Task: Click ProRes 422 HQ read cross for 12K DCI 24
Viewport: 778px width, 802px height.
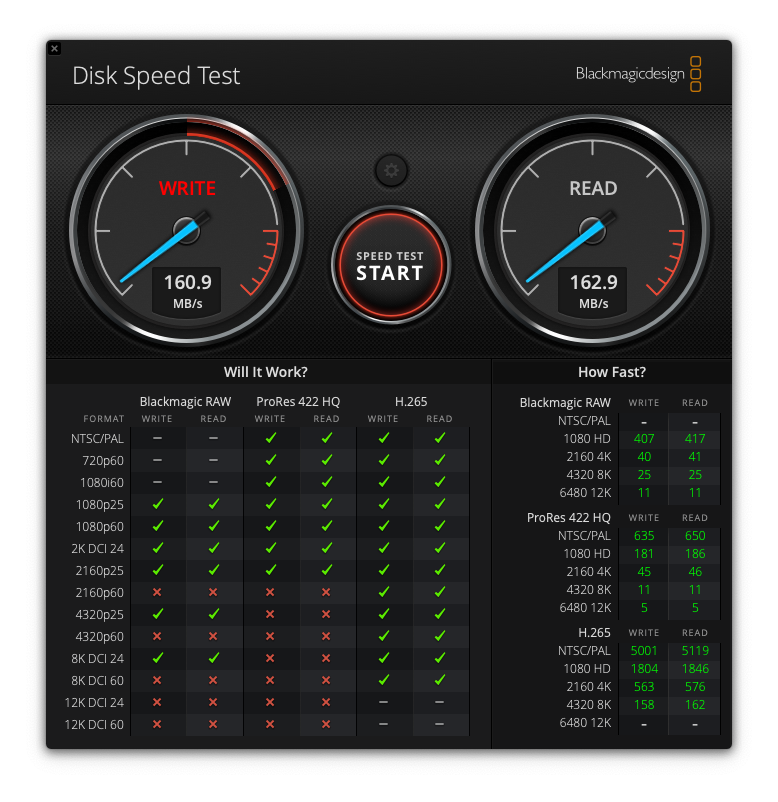Action: coord(326,702)
